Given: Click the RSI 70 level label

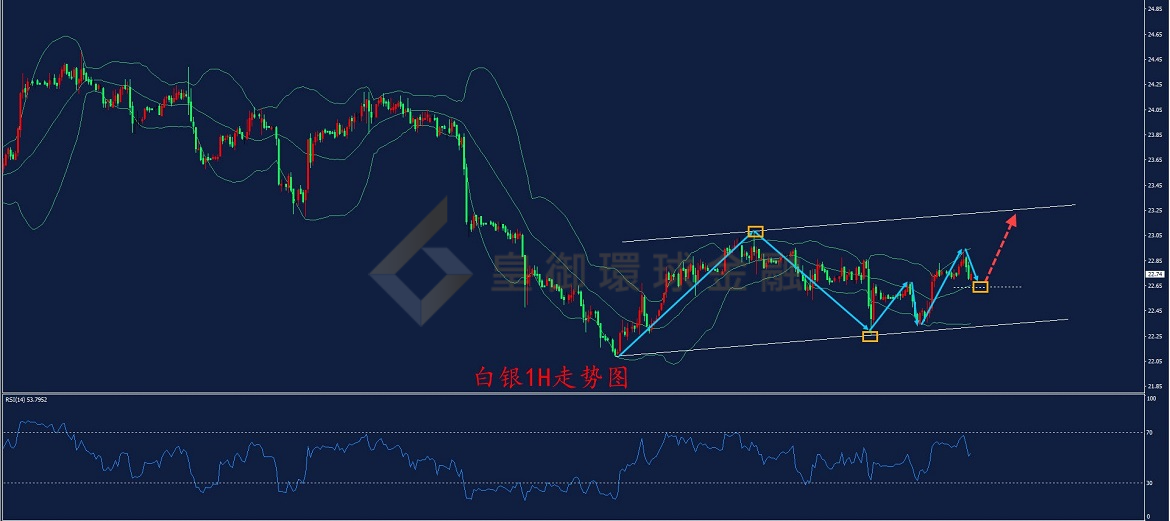Looking at the screenshot, I should (1153, 433).
